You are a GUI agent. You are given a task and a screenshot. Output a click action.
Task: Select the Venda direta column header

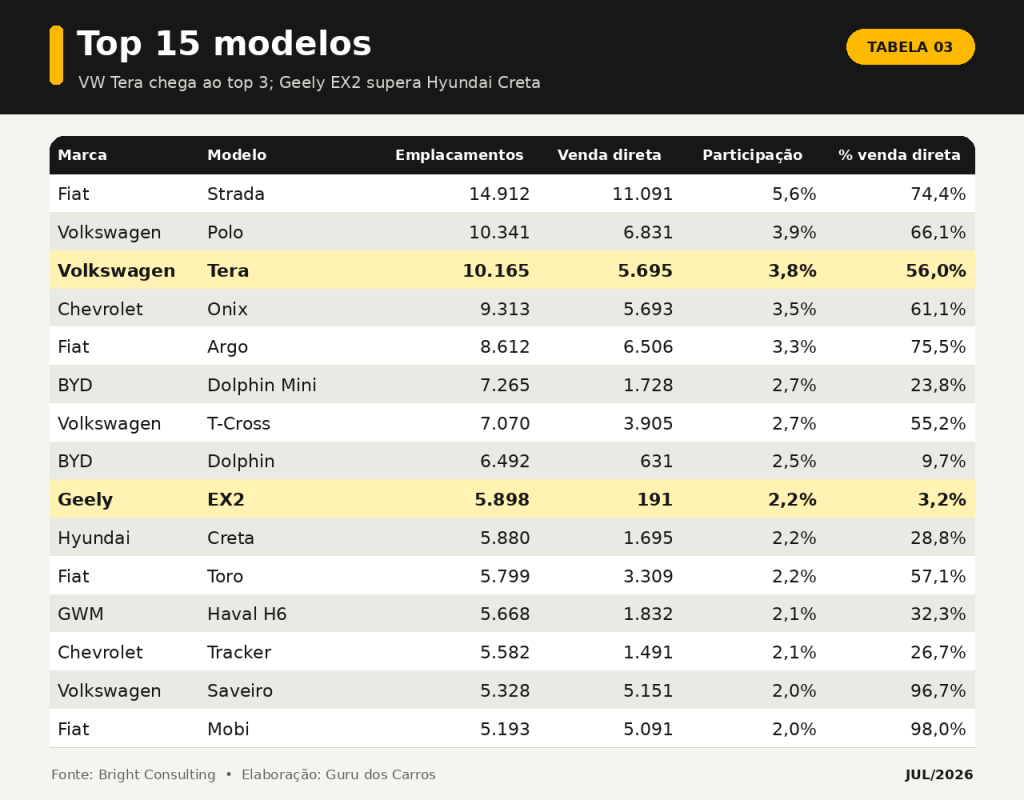[609, 155]
